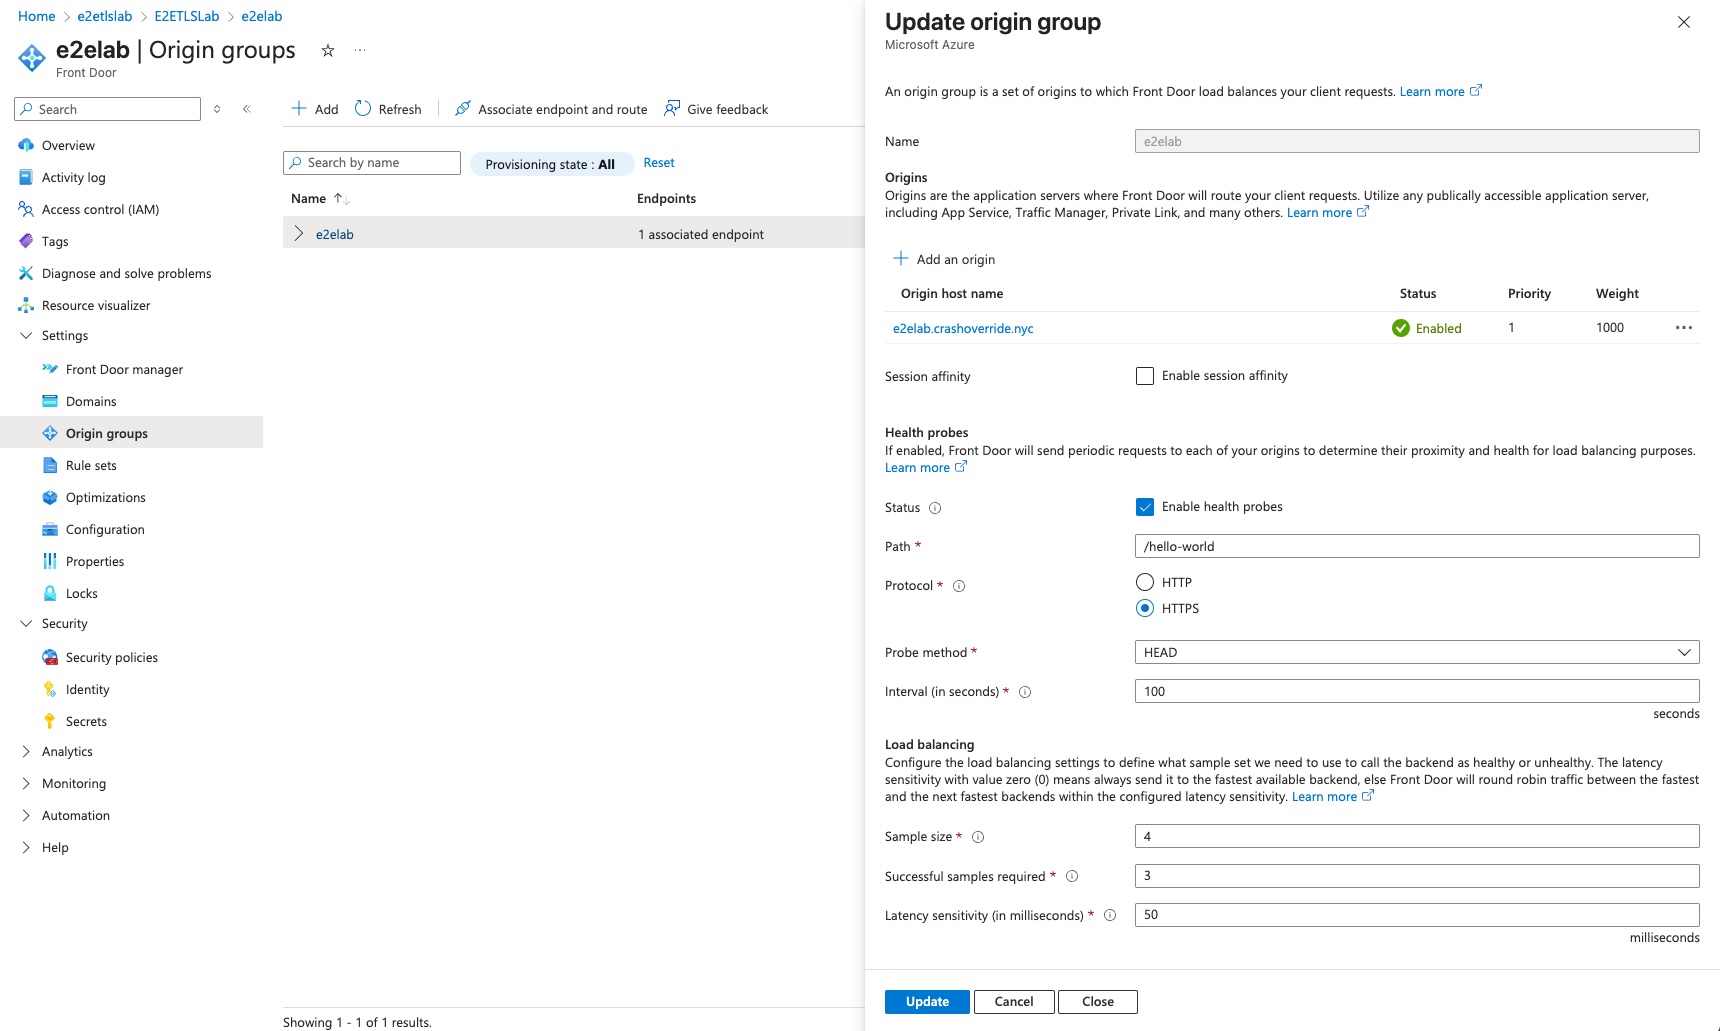Open the Identity settings

(x=88, y=689)
